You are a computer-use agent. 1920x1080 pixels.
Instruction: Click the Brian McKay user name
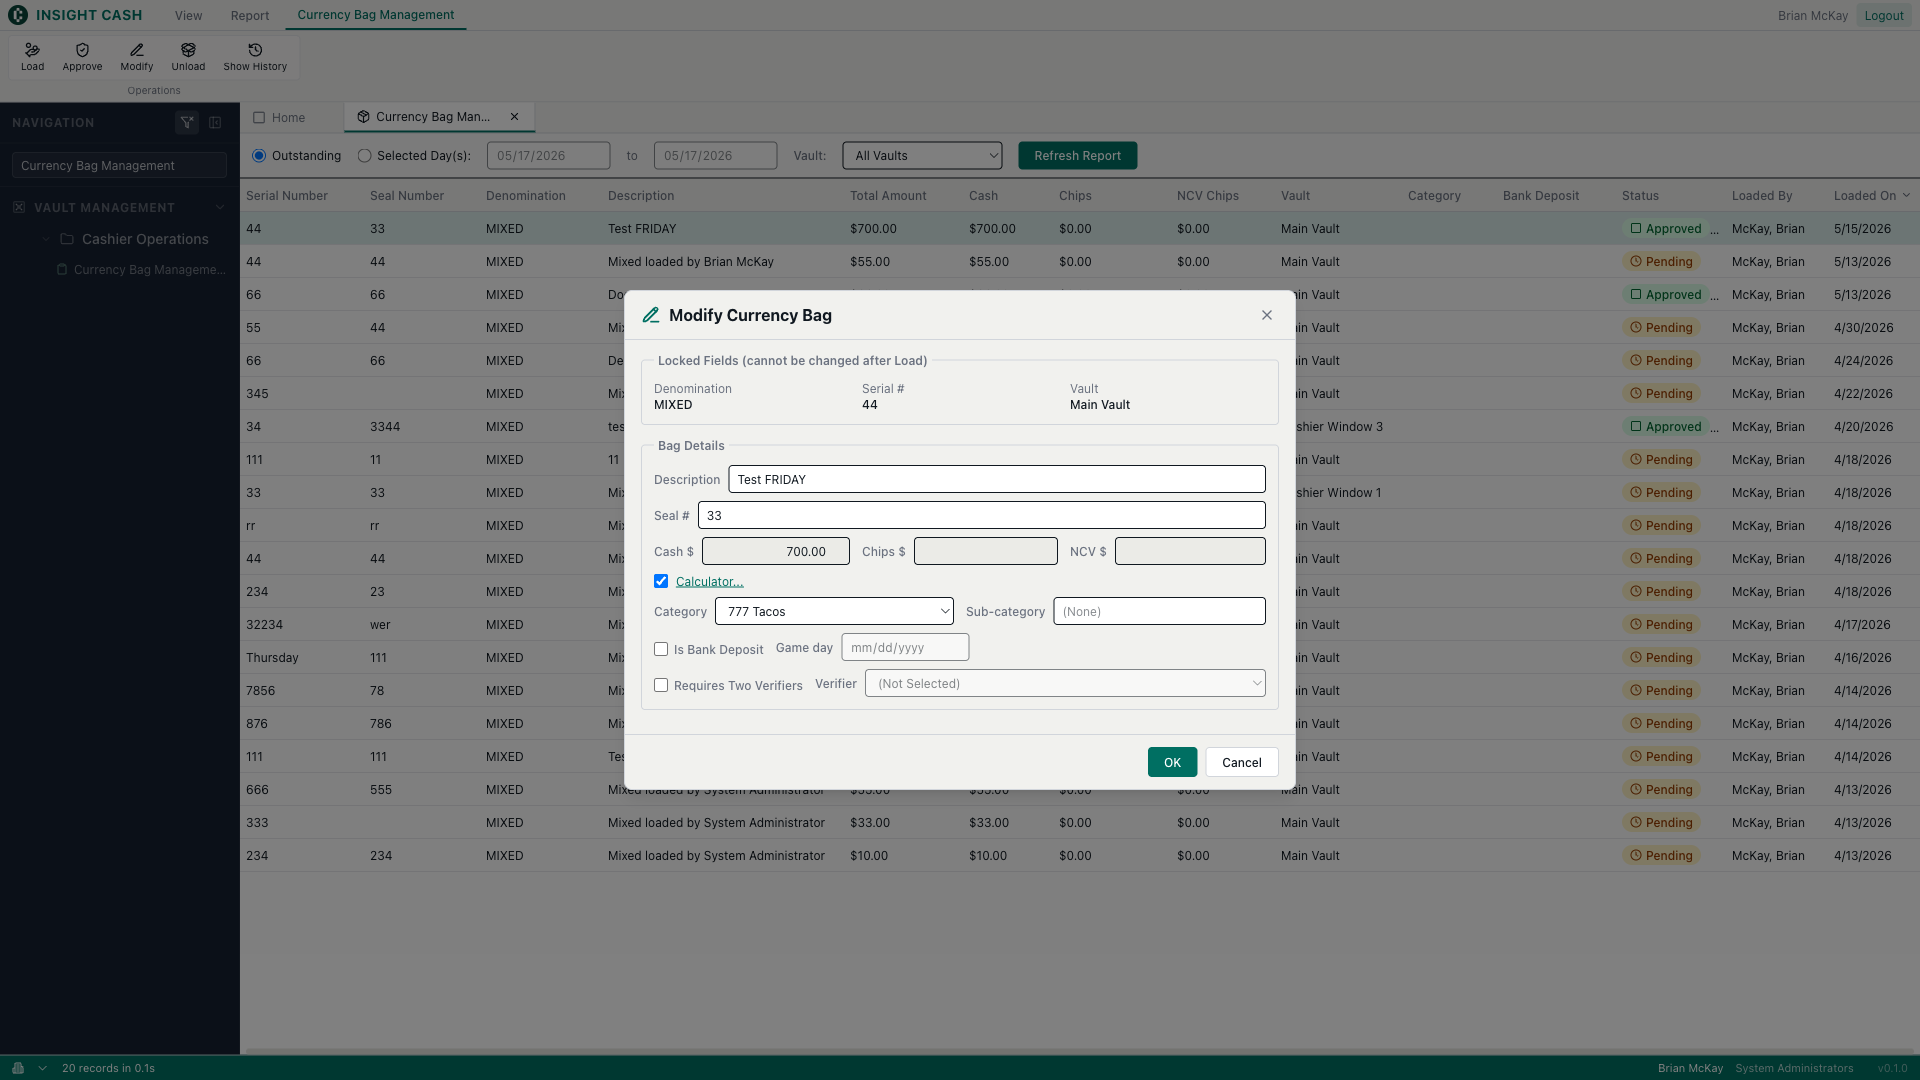coord(1813,15)
